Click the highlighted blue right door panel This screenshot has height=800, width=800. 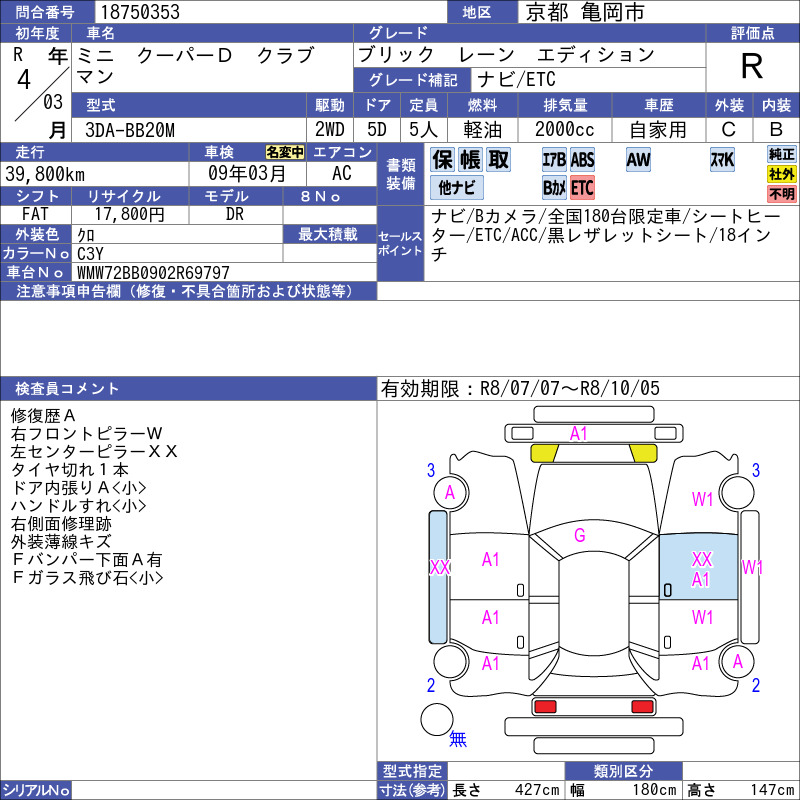[698, 567]
